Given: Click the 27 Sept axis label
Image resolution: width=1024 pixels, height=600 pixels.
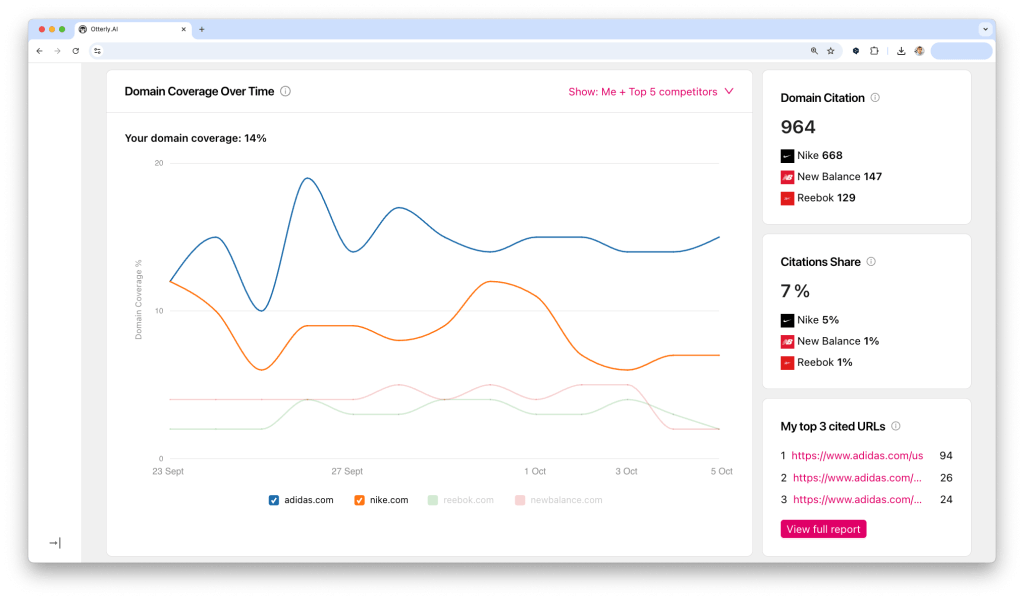Looking at the screenshot, I should [347, 471].
